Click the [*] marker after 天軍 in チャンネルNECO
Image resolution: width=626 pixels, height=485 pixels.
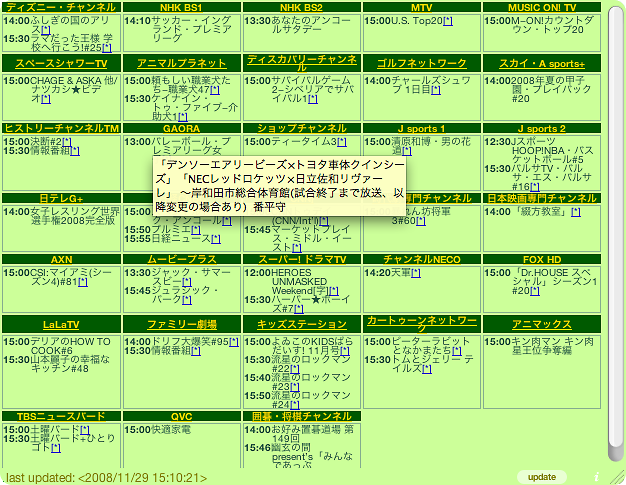tap(415, 272)
